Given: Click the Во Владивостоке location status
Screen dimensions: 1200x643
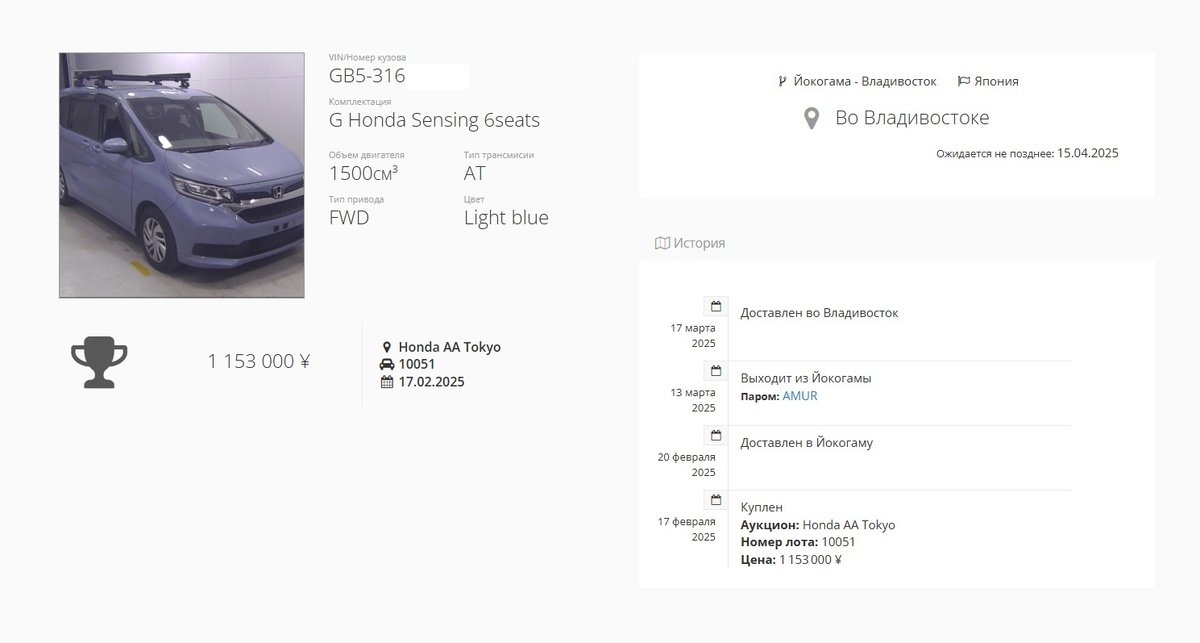Looking at the screenshot, I should coord(912,118).
